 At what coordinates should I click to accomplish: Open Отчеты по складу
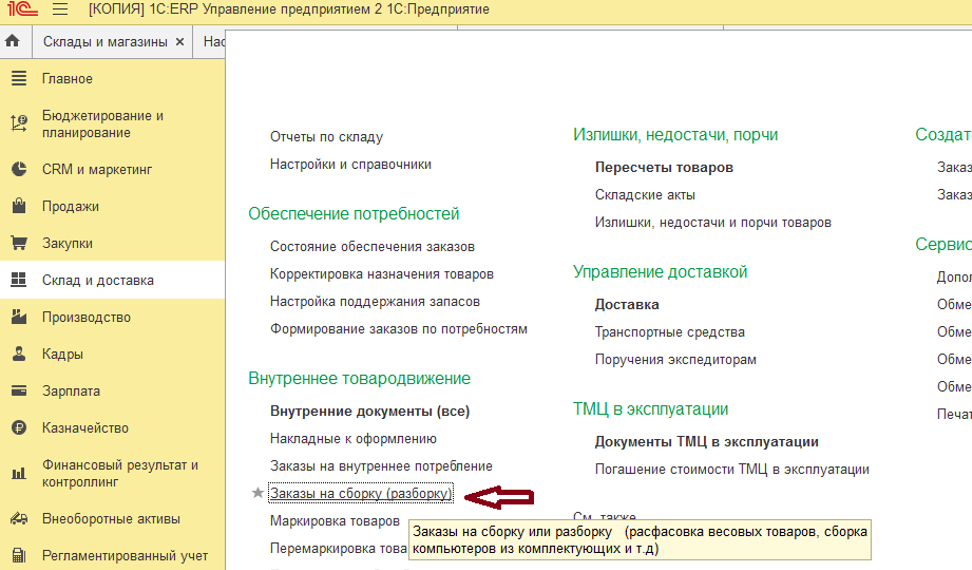click(x=326, y=137)
